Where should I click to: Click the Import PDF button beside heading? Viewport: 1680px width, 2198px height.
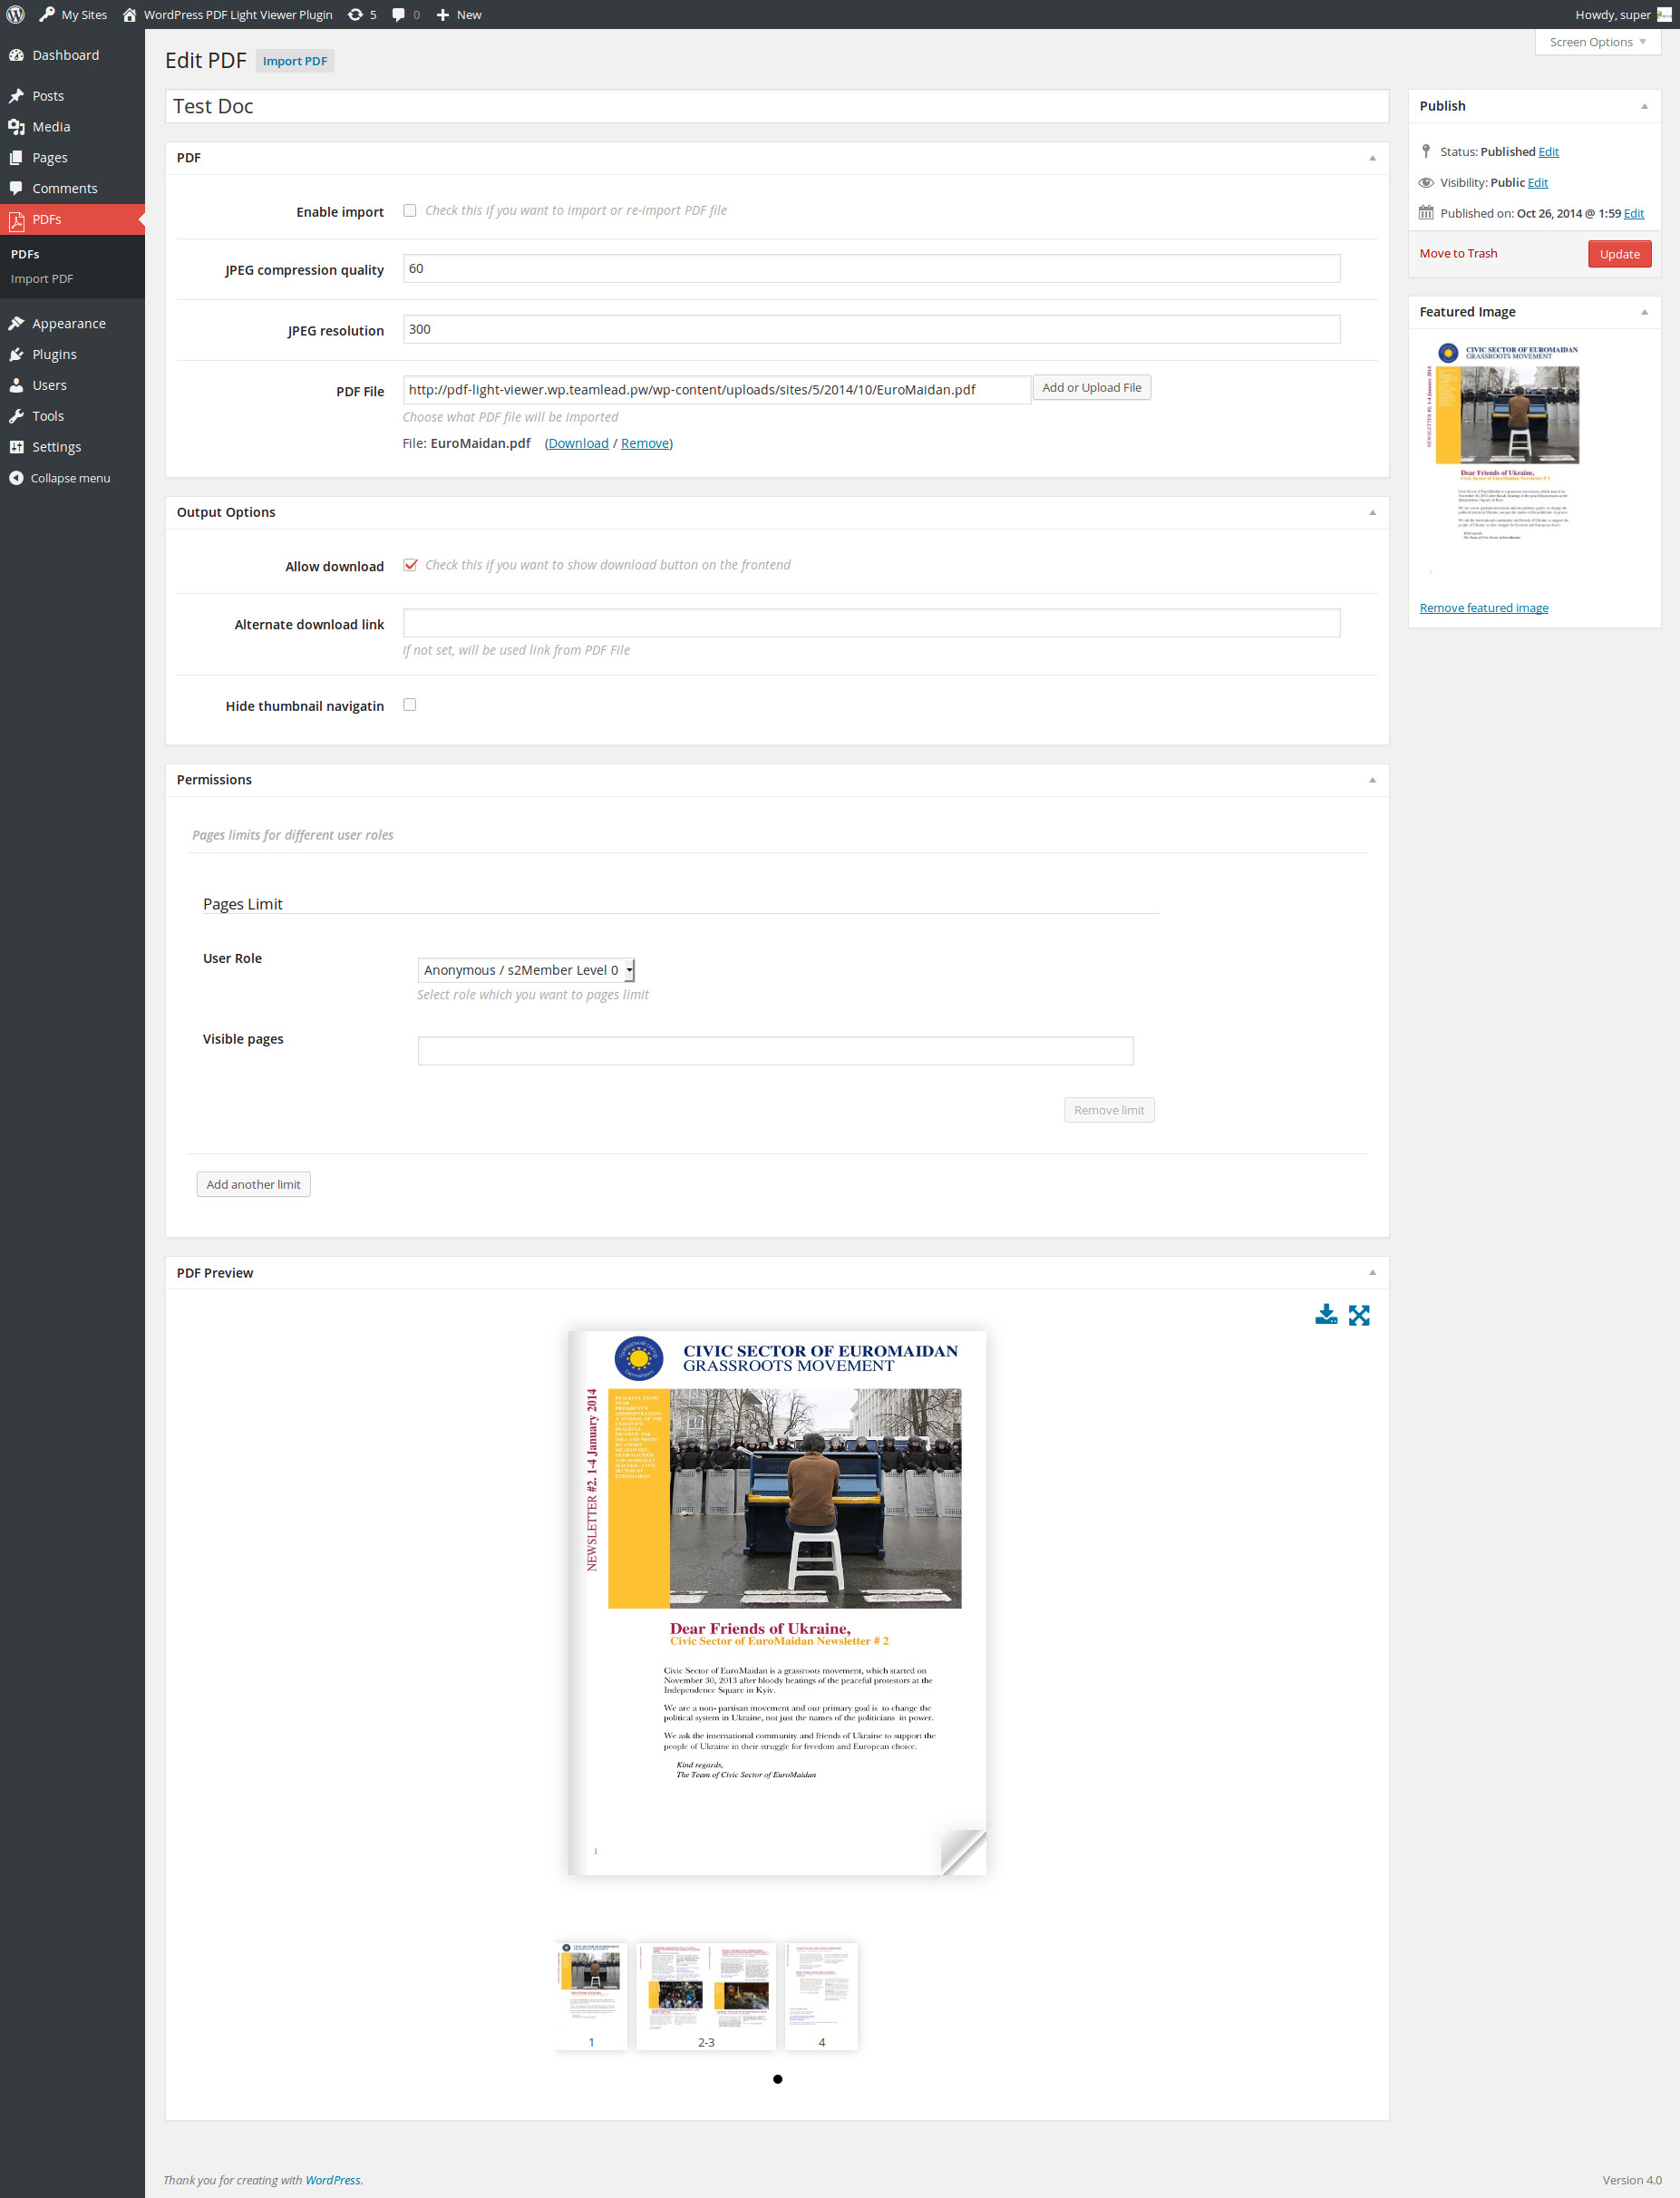coord(295,61)
